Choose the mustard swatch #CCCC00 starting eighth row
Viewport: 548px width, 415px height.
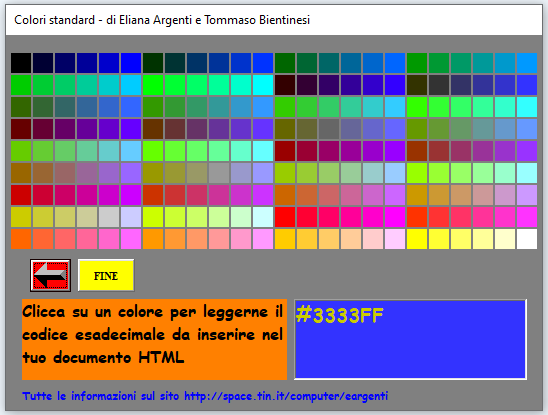[21, 217]
